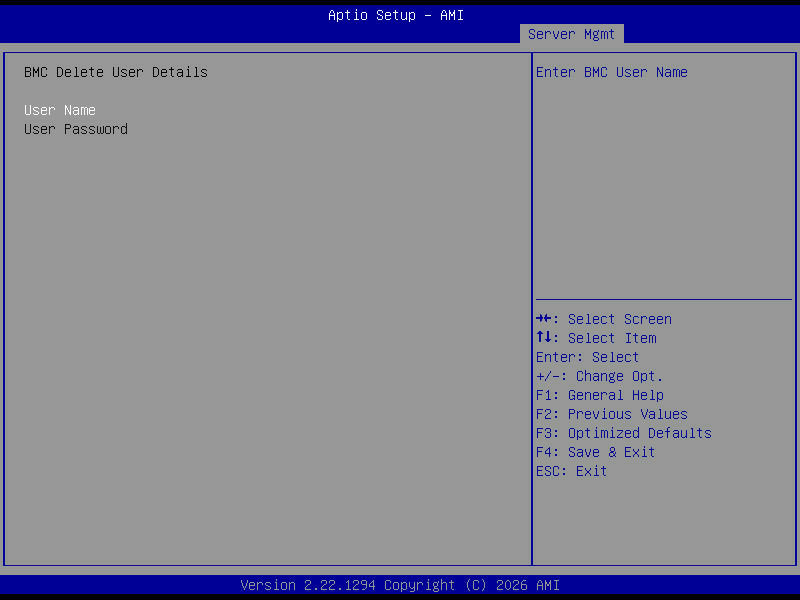
Task: Click the +/-: Change Opt. hint
Action: tap(599, 376)
